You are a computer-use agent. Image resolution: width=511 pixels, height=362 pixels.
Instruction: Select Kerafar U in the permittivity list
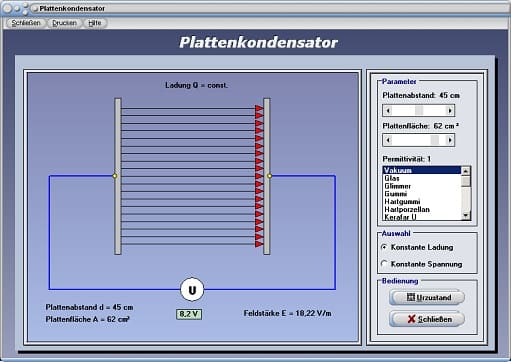coord(422,217)
